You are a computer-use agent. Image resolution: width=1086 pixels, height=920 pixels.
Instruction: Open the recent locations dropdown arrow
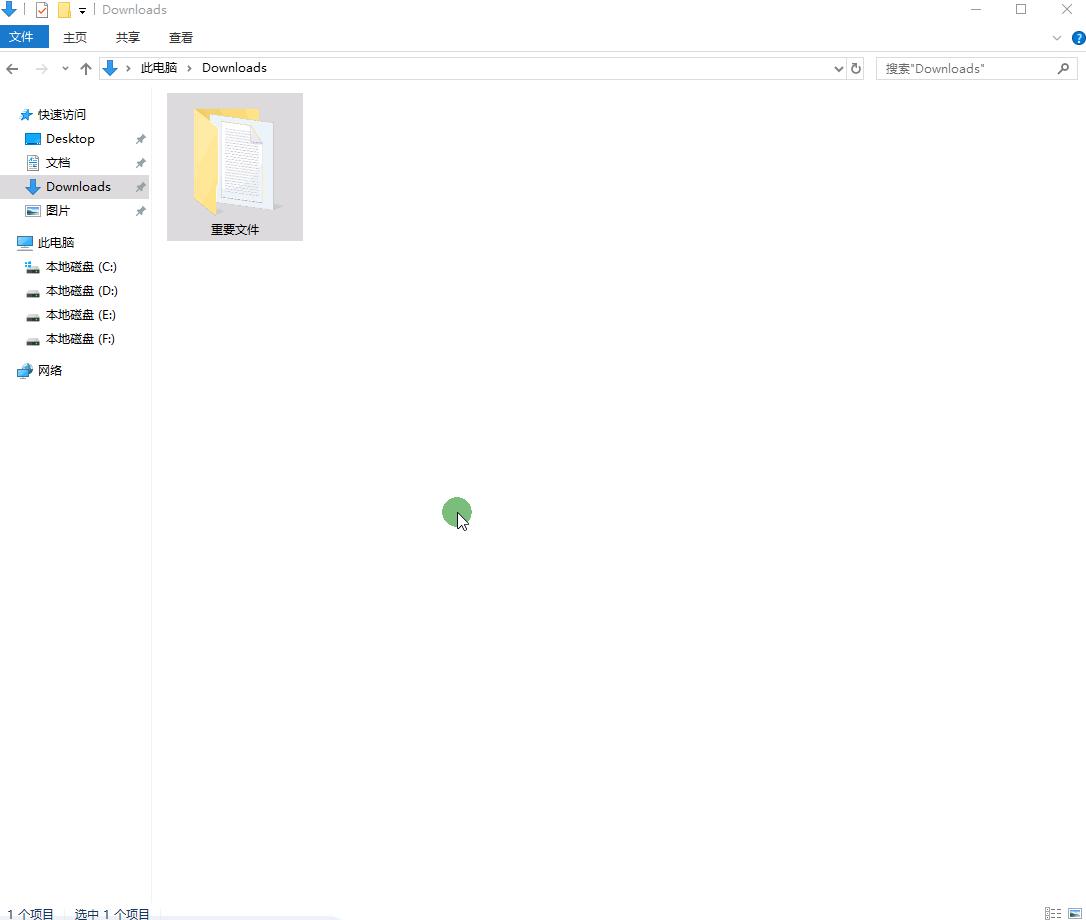pos(65,69)
